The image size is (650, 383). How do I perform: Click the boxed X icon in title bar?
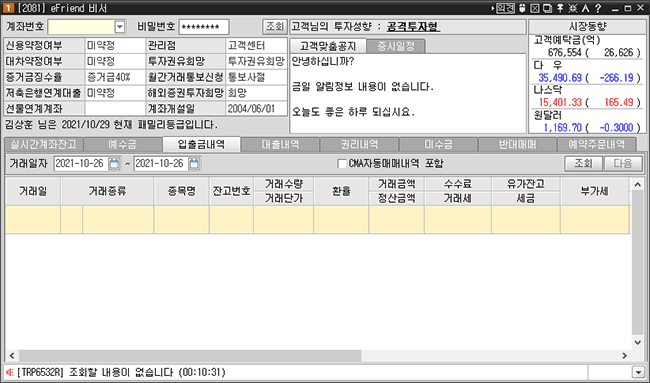(535, 8)
